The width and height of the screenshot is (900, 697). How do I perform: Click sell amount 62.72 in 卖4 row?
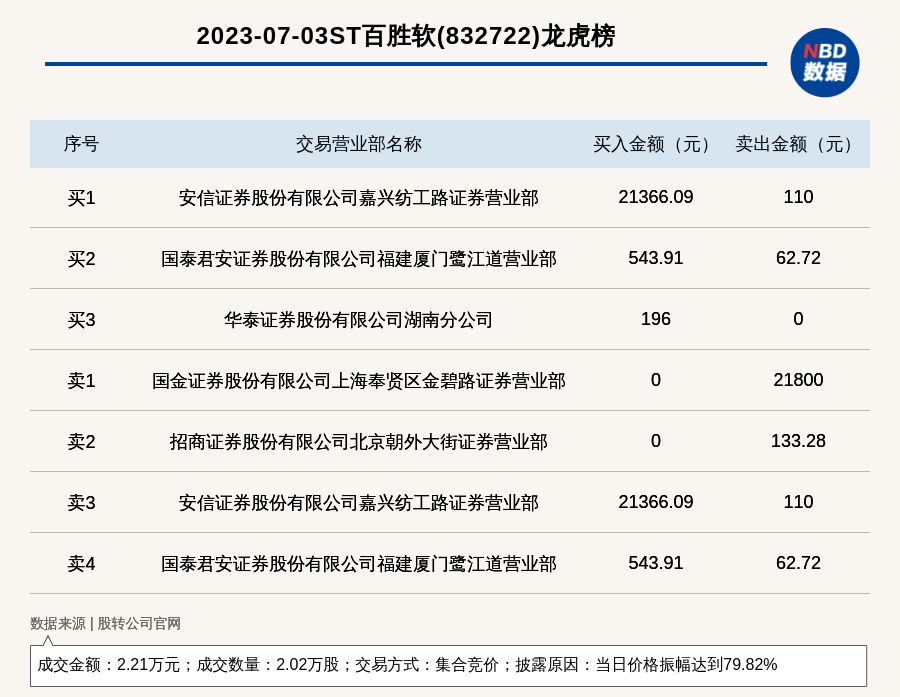798,563
